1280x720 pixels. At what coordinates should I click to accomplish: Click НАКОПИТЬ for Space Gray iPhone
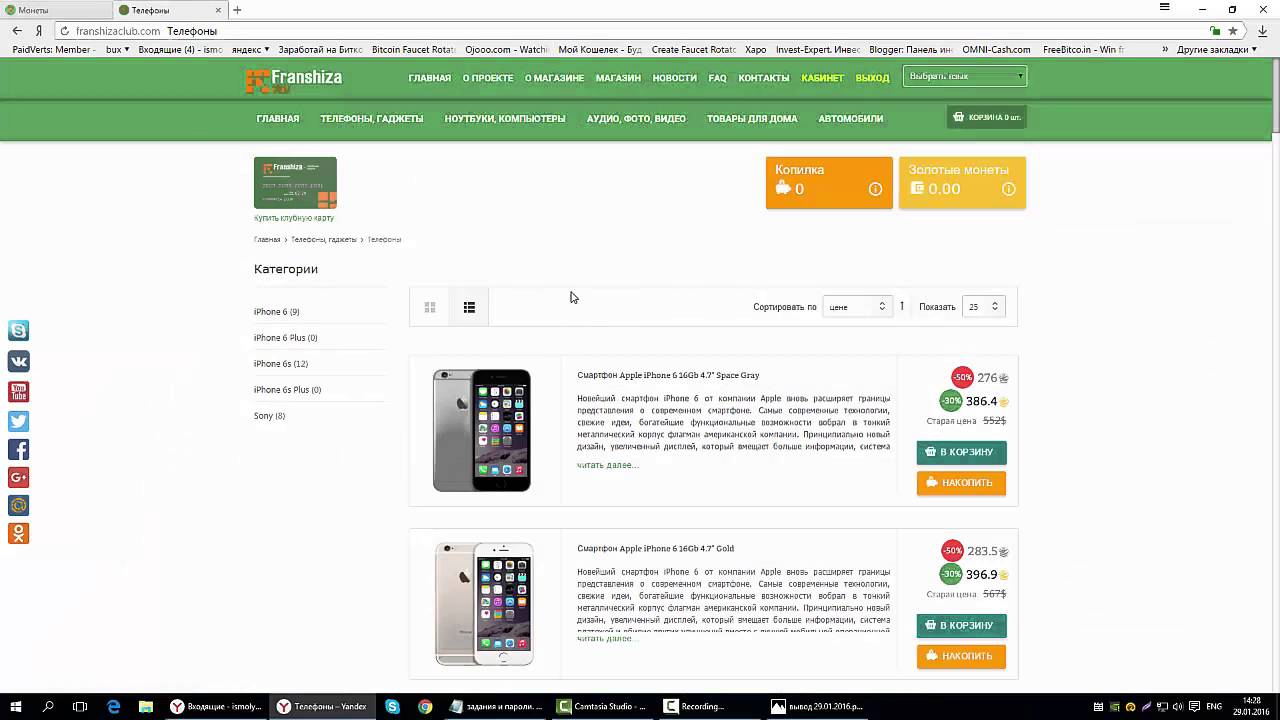(961, 483)
